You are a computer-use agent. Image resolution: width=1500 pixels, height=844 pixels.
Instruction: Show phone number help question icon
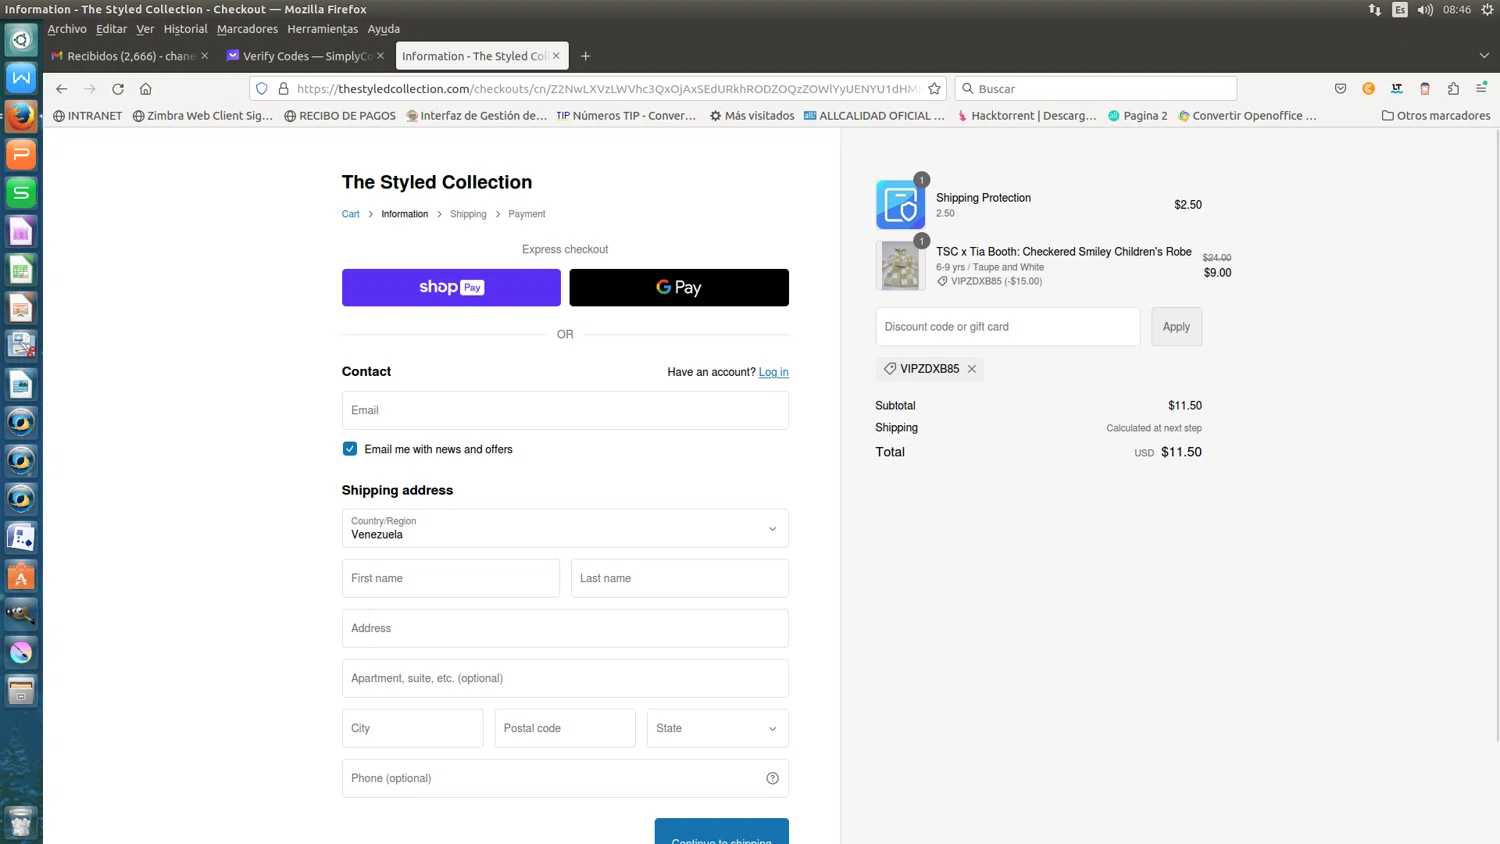click(x=772, y=778)
